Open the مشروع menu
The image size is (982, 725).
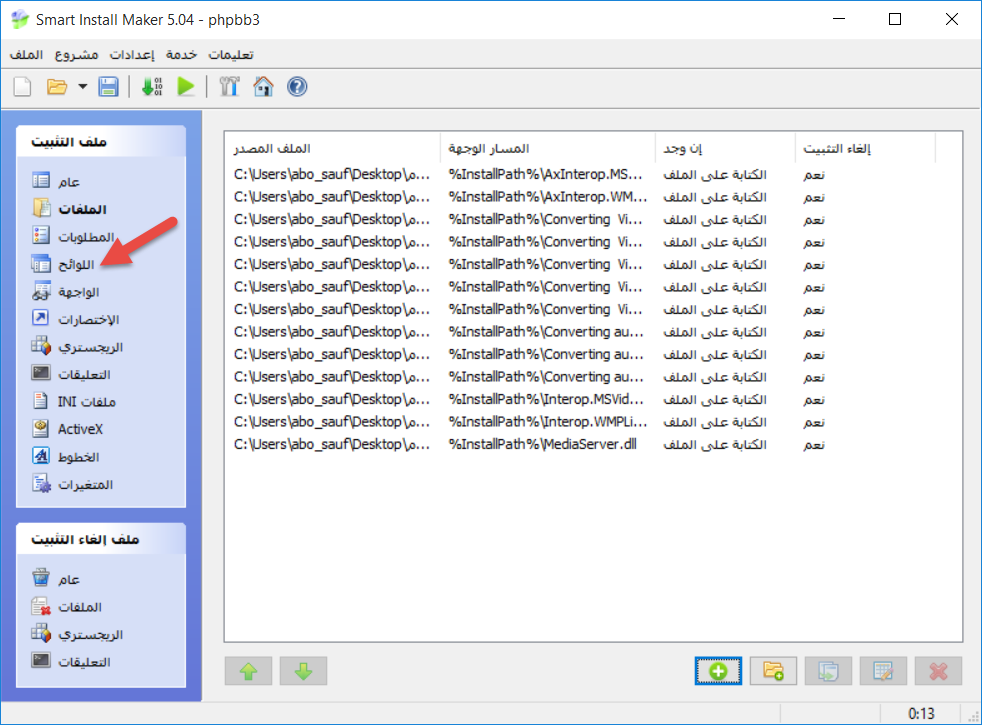[x=76, y=55]
